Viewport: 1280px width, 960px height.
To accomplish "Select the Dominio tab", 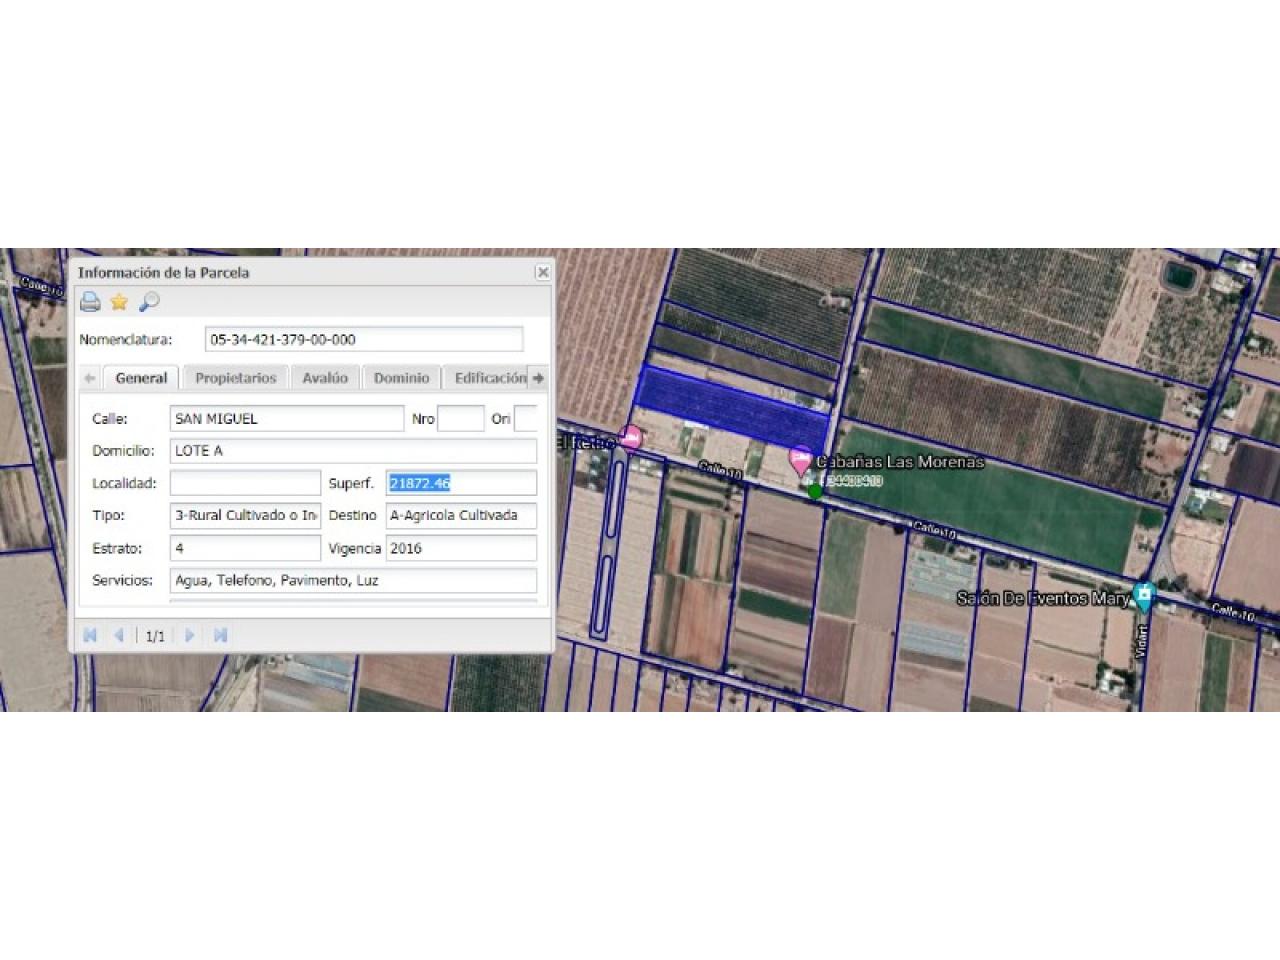I will (x=401, y=378).
